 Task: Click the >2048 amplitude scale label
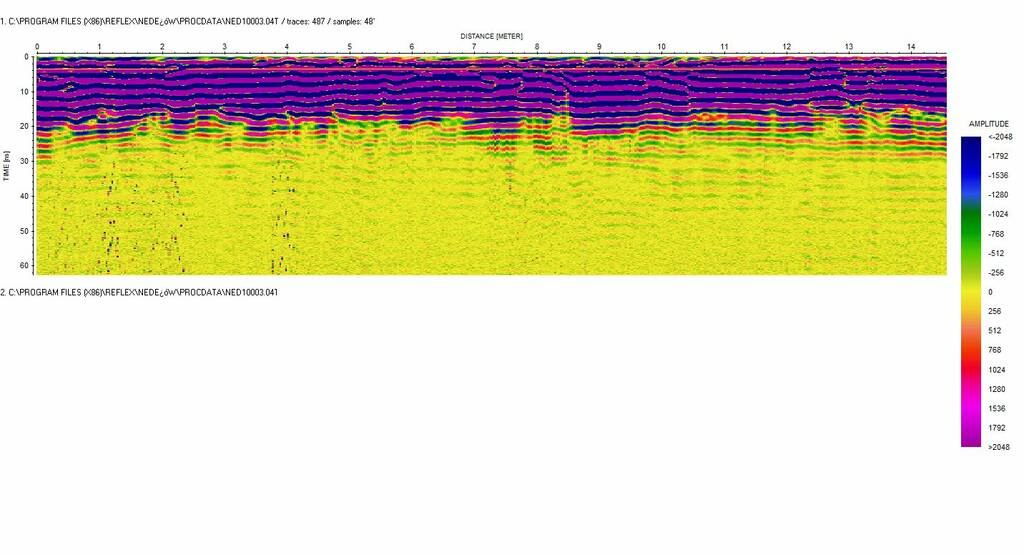tap(998, 447)
